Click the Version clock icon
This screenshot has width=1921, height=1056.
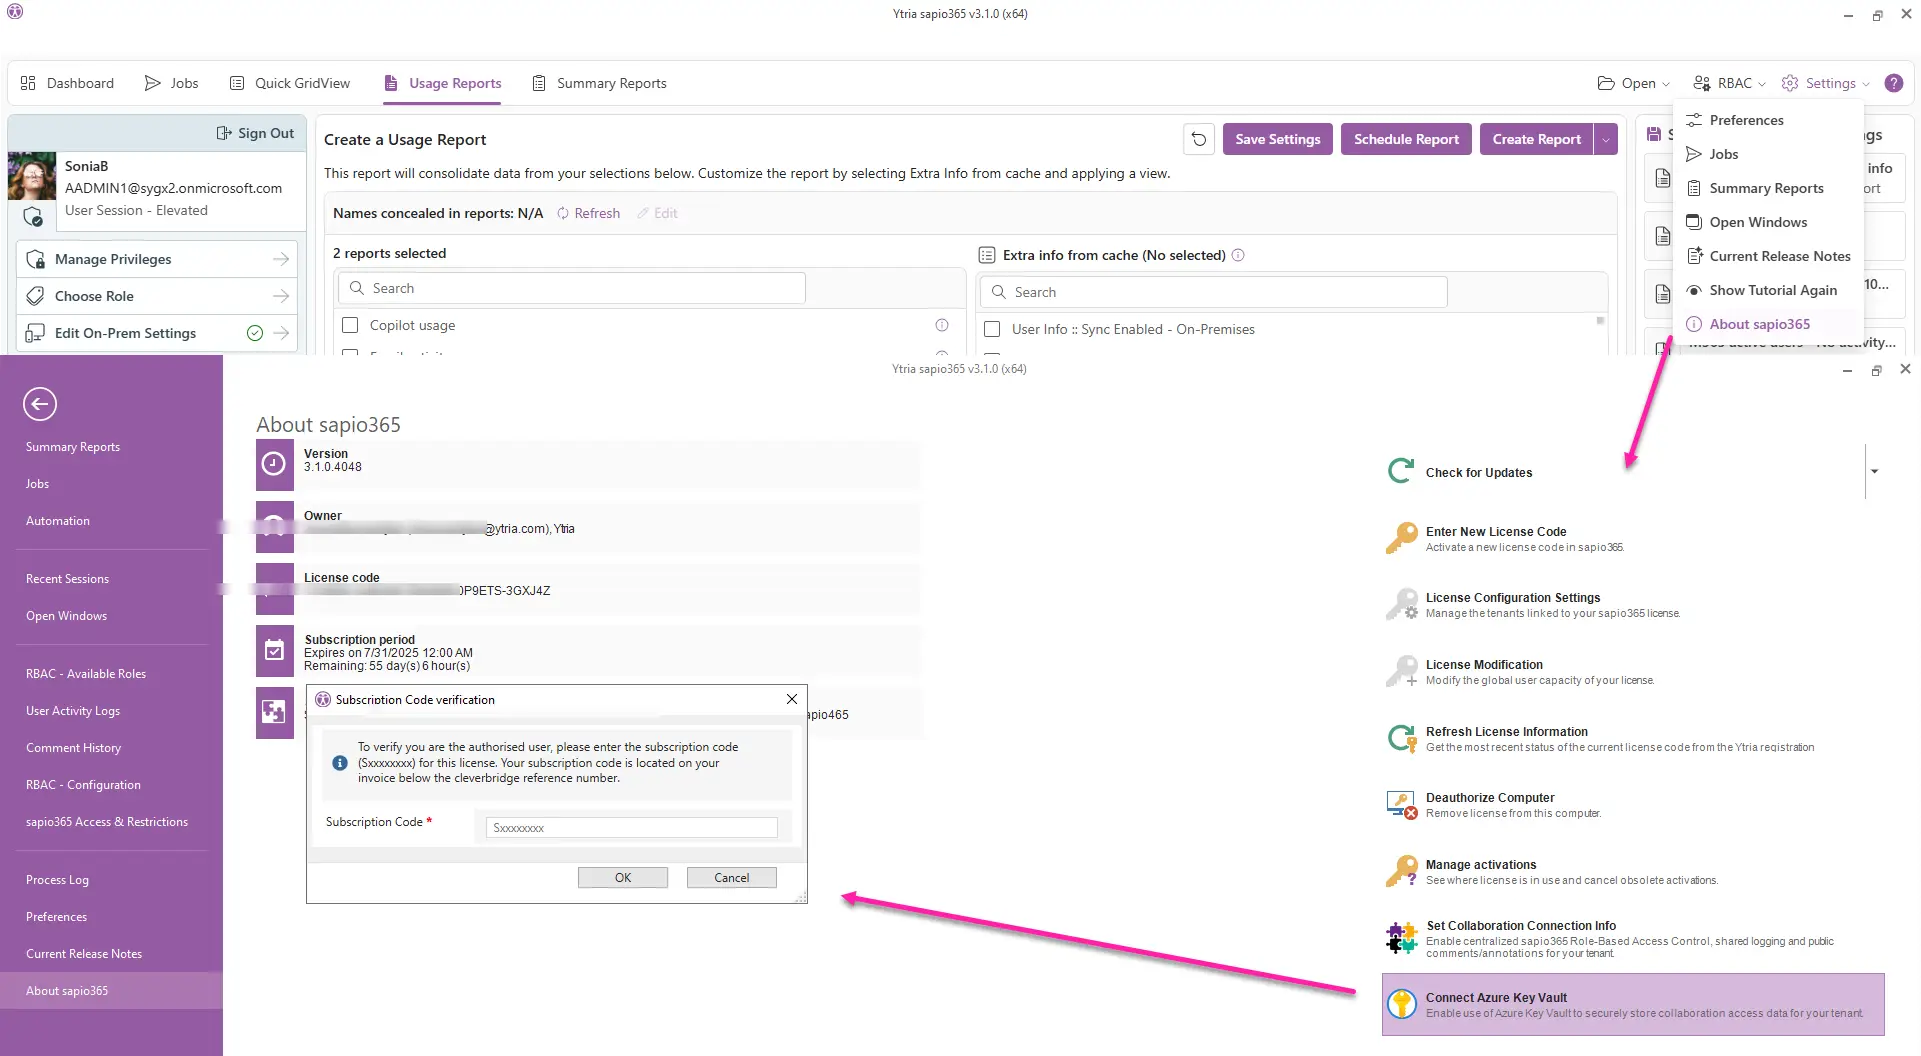tap(274, 463)
